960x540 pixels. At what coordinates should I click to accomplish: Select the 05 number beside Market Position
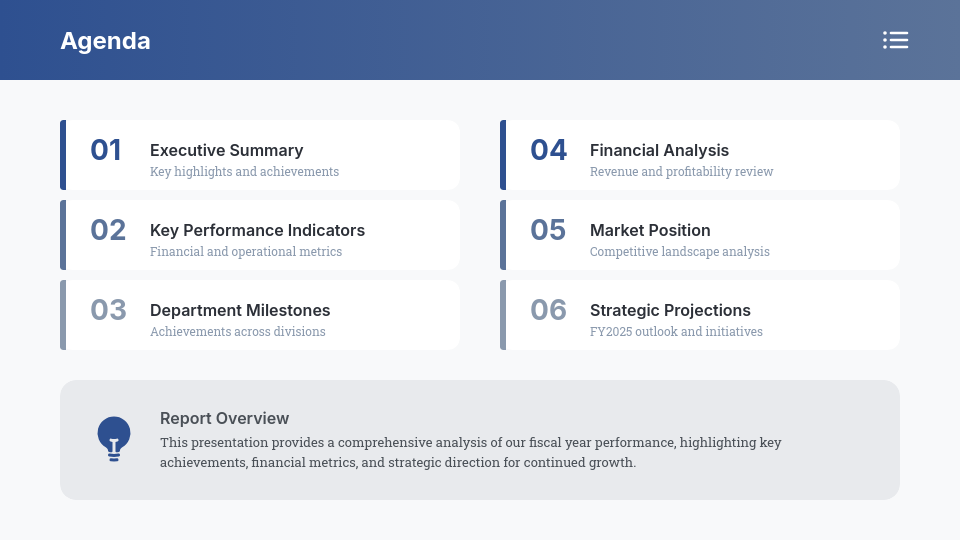(548, 230)
